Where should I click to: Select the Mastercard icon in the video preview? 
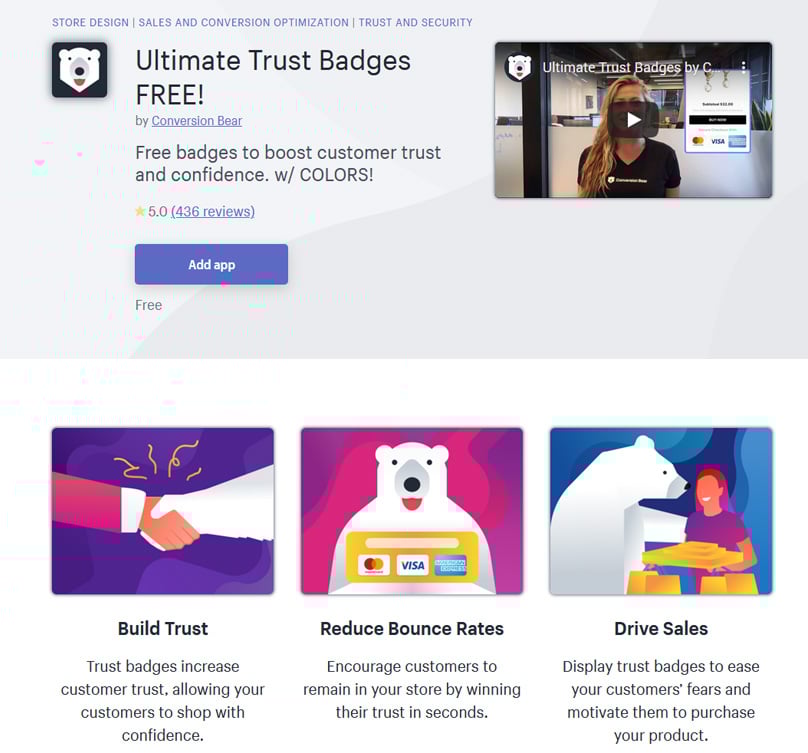point(698,141)
